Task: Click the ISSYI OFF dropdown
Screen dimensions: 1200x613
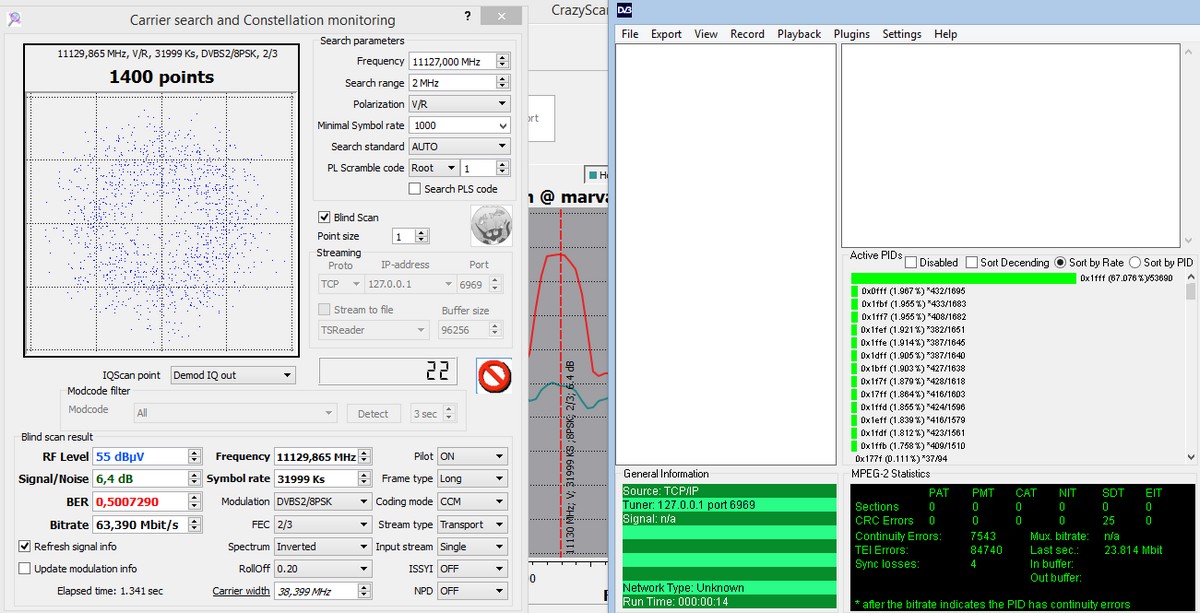Action: click(472, 568)
